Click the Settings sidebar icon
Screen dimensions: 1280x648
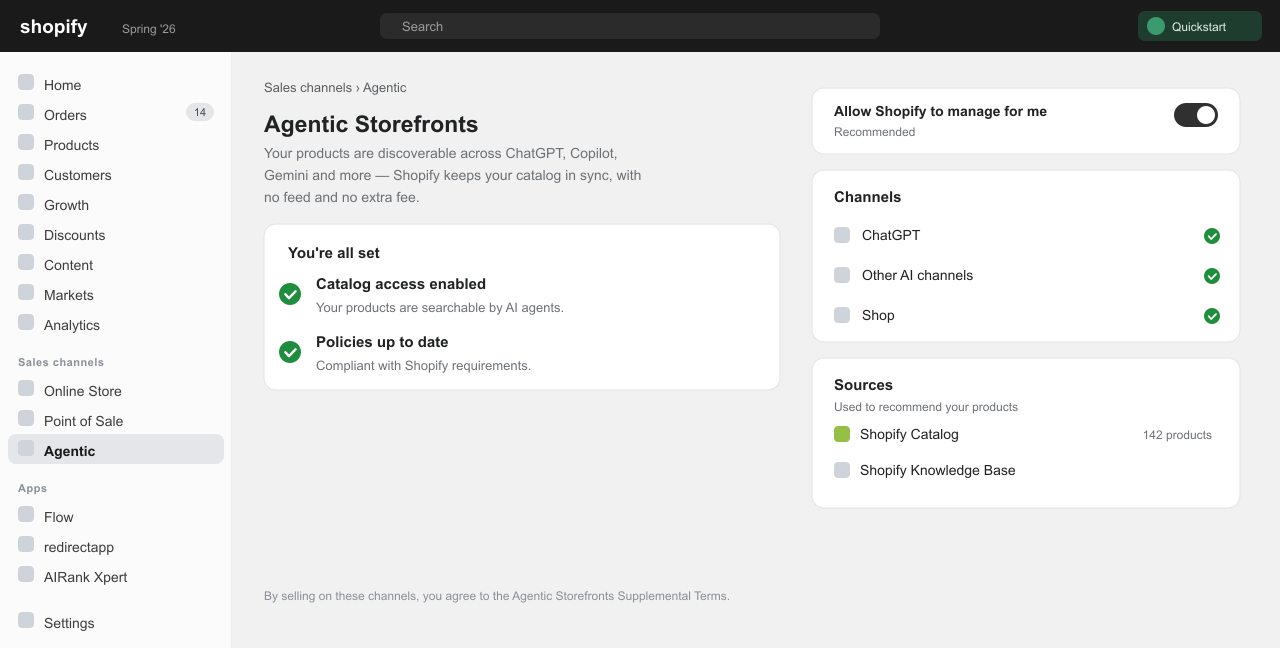tap(26, 620)
